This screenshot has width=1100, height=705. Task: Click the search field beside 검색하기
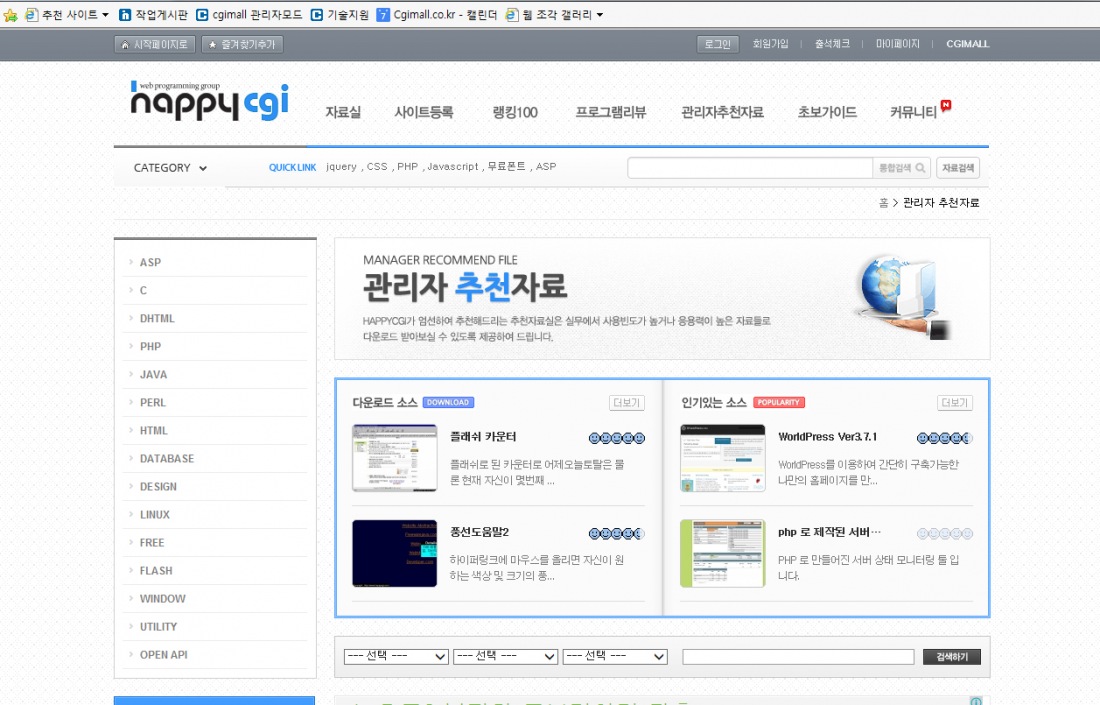tap(797, 657)
